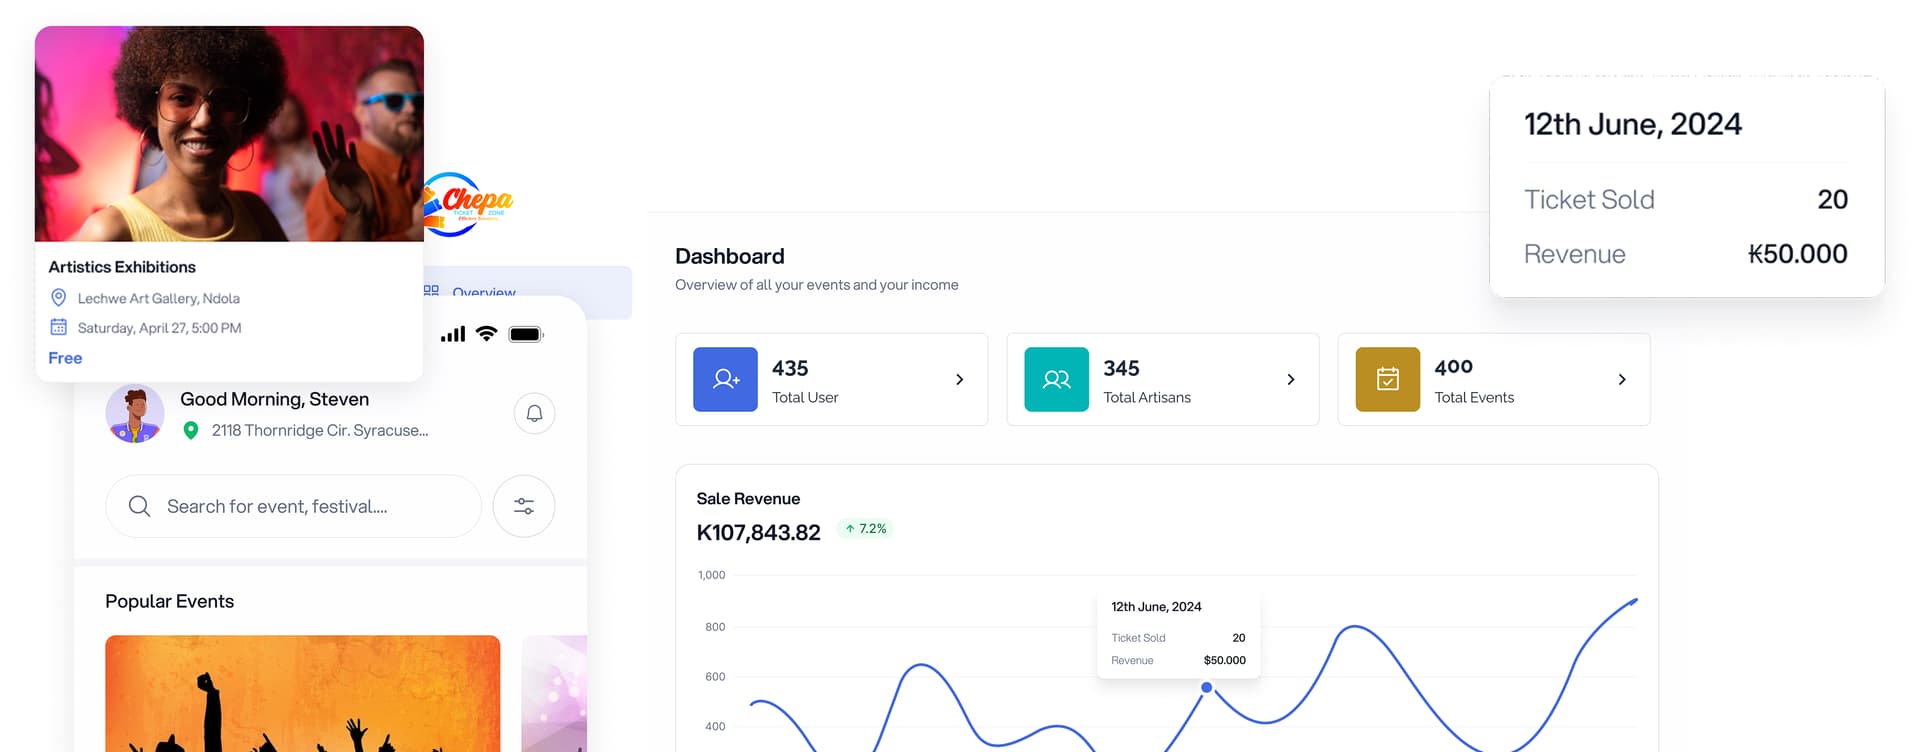
Task: Click the Total Events calendar icon
Action: pyautogui.click(x=1387, y=379)
